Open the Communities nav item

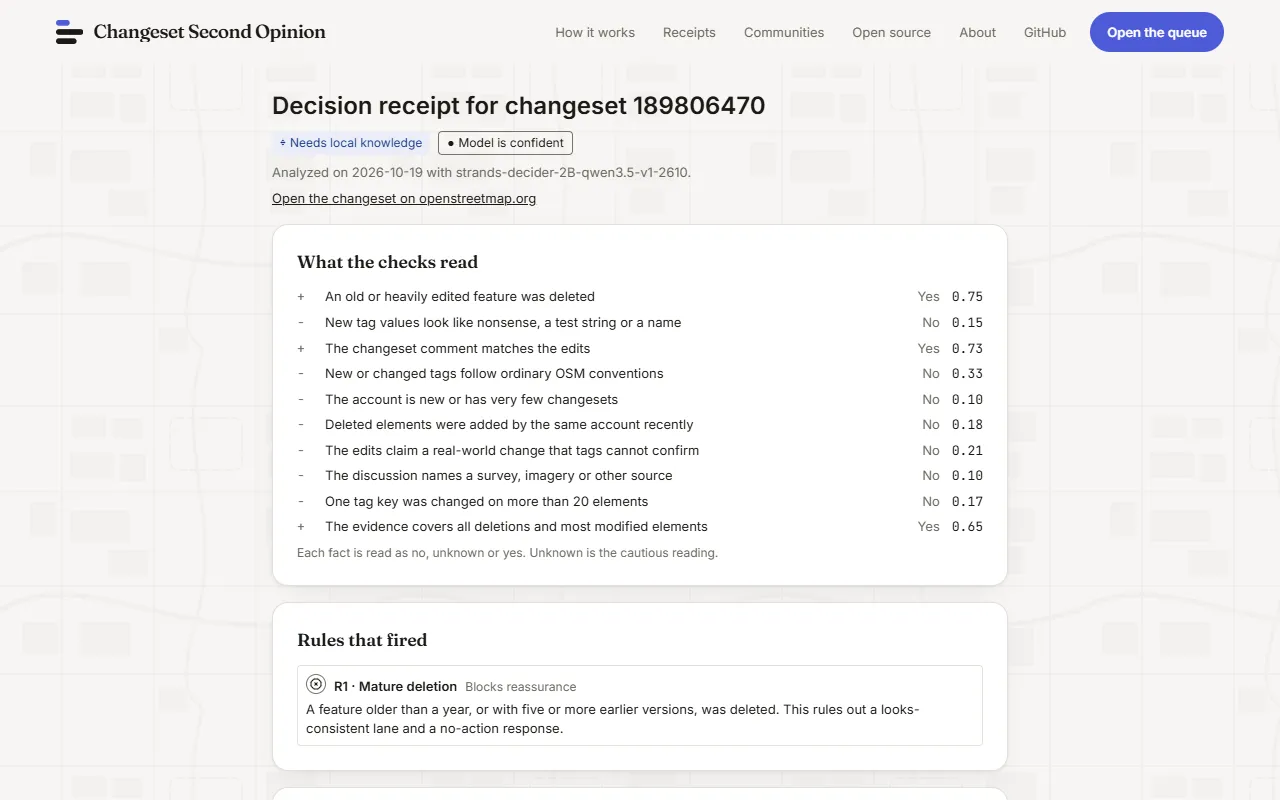784,32
